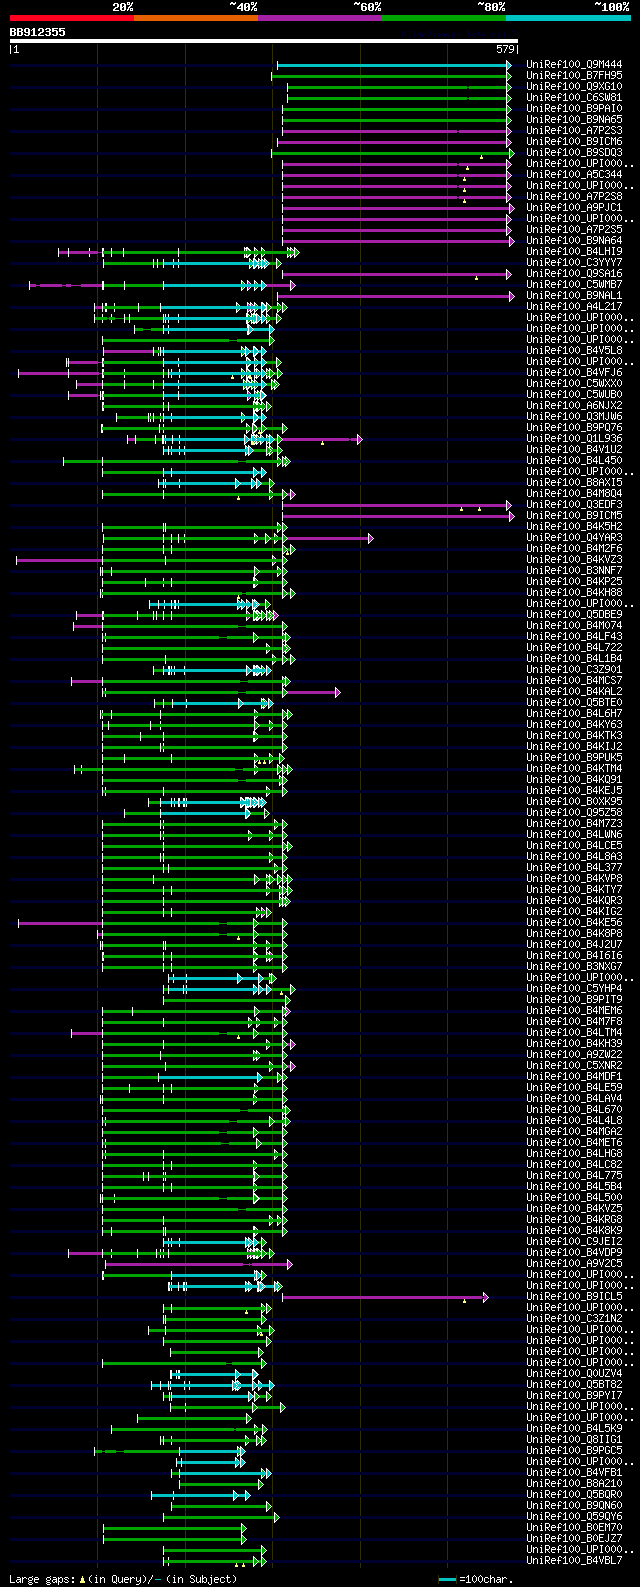
Task: Pick the UniRef100_B3NNF7 hit name
Action: coord(575,571)
